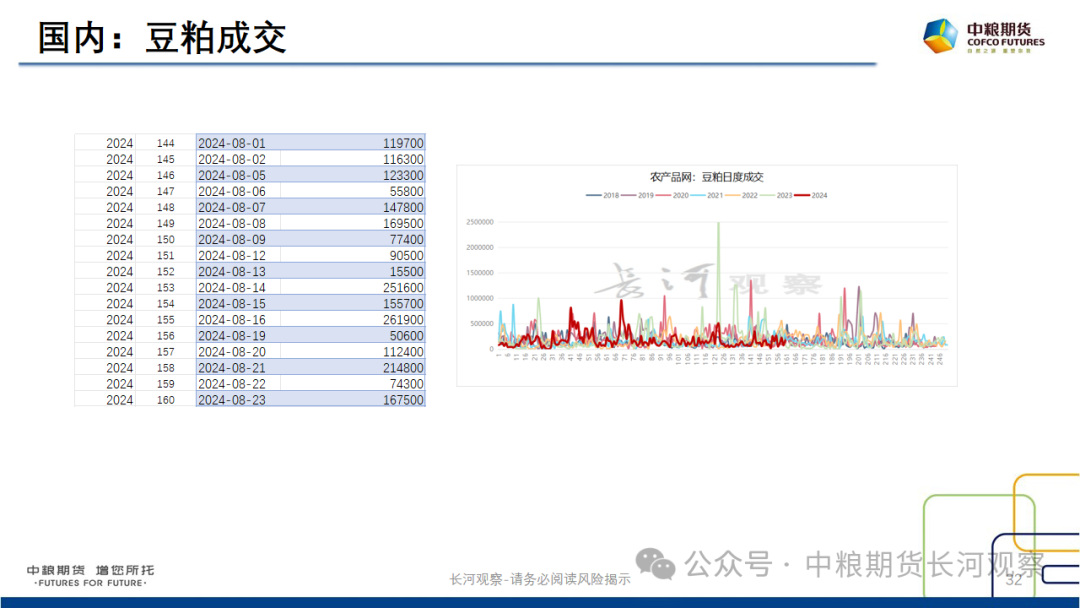Select the 2024-08-23 date cell
The width and height of the screenshot is (1080, 608).
pyautogui.click(x=232, y=400)
